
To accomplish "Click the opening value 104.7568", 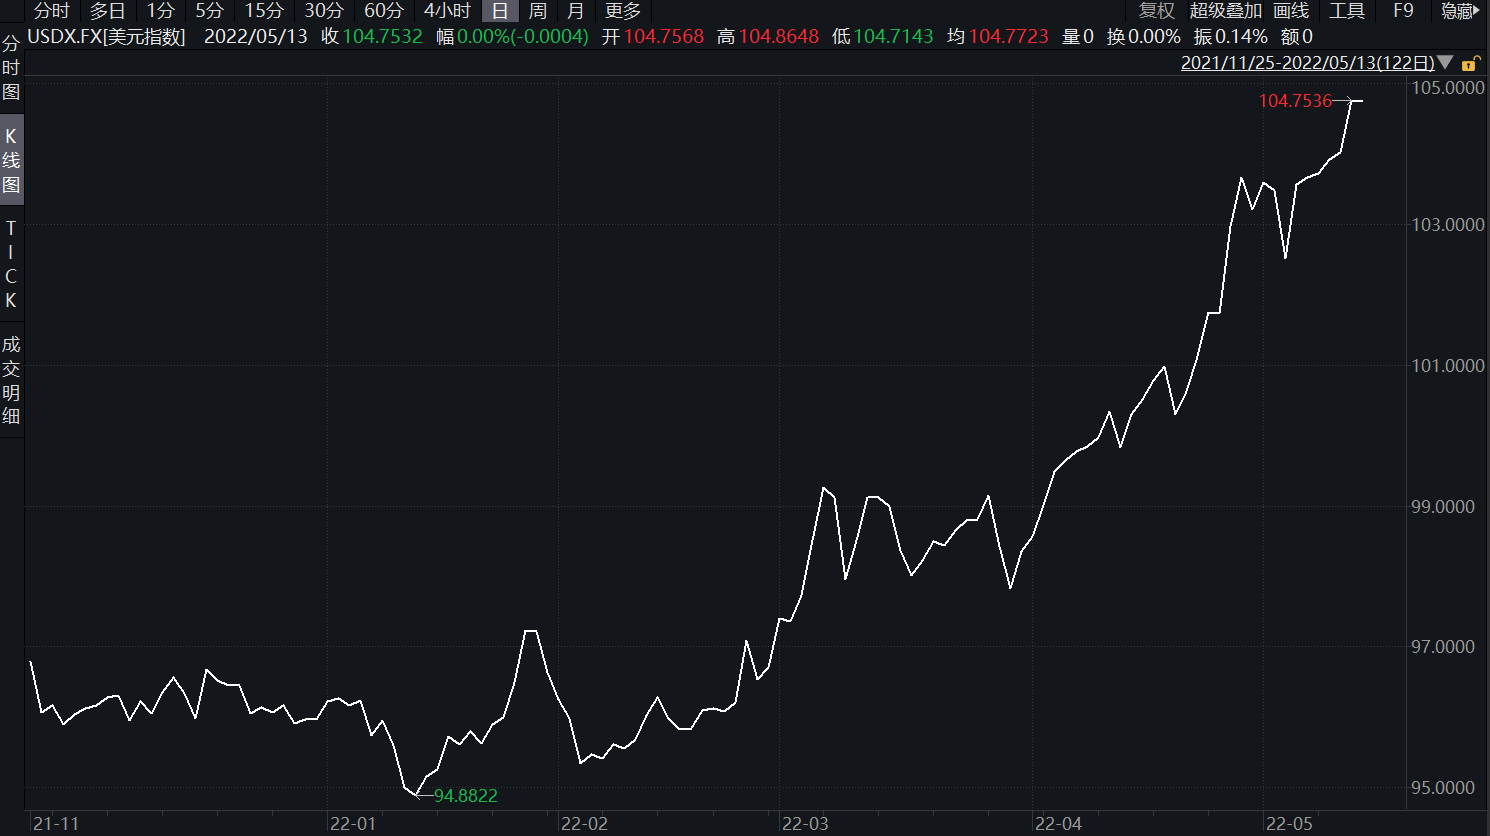I will 664,37.
